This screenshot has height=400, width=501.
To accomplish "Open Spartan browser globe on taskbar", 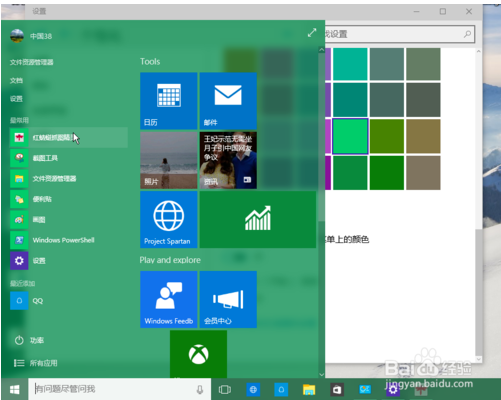I will coord(253,389).
